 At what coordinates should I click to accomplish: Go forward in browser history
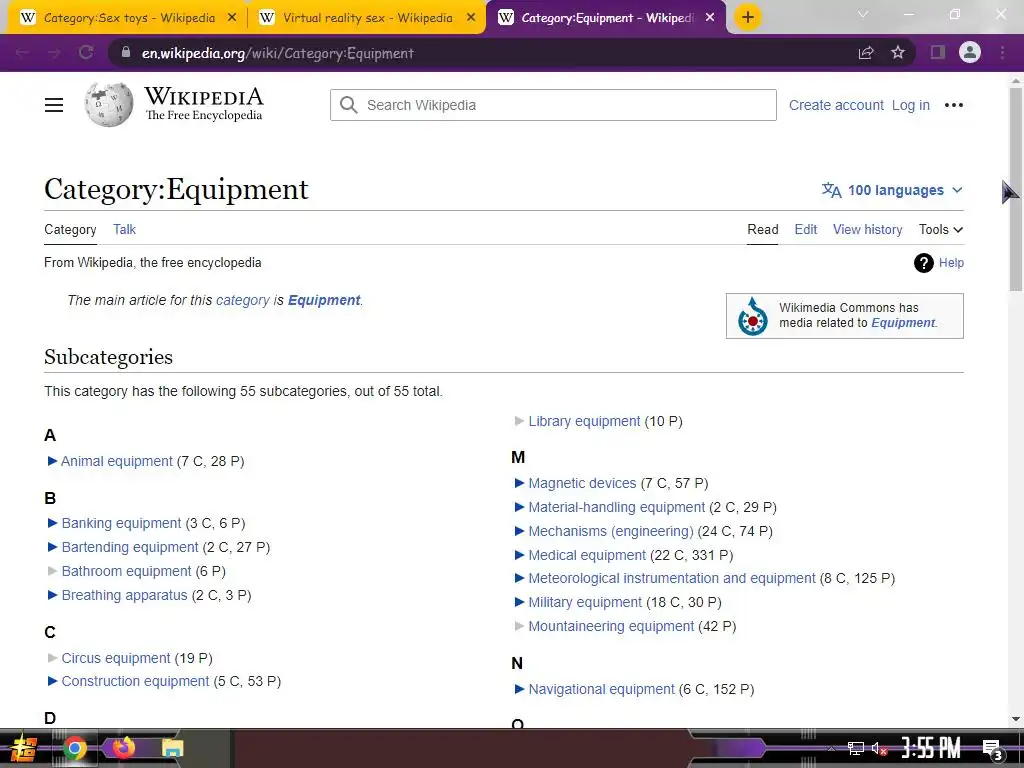54,52
